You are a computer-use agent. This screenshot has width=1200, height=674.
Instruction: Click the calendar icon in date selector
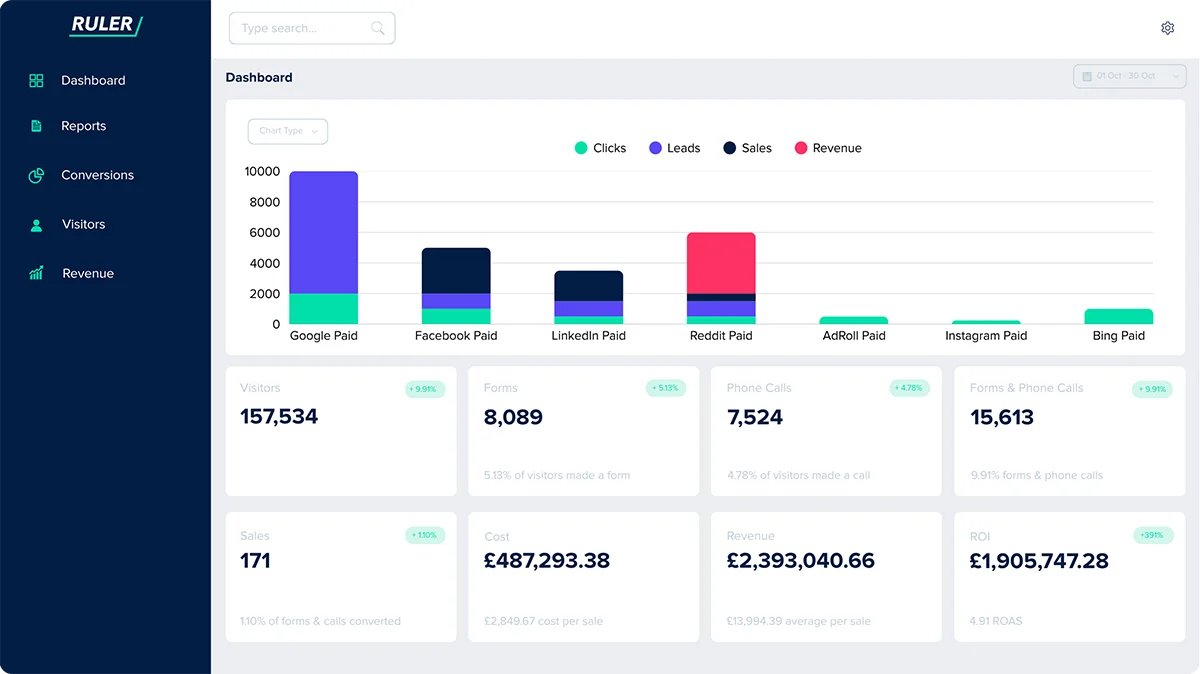(x=1087, y=76)
